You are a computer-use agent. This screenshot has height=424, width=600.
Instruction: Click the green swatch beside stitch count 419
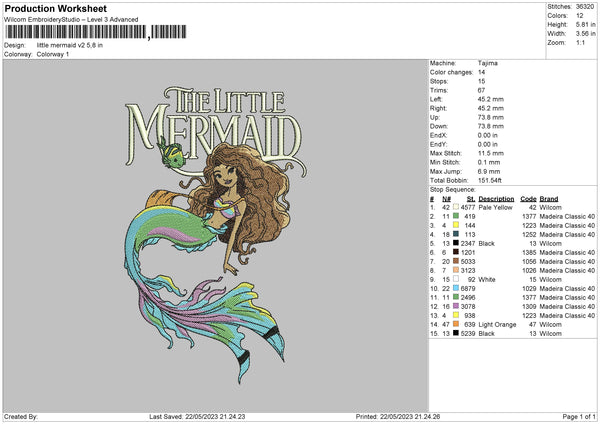point(456,216)
